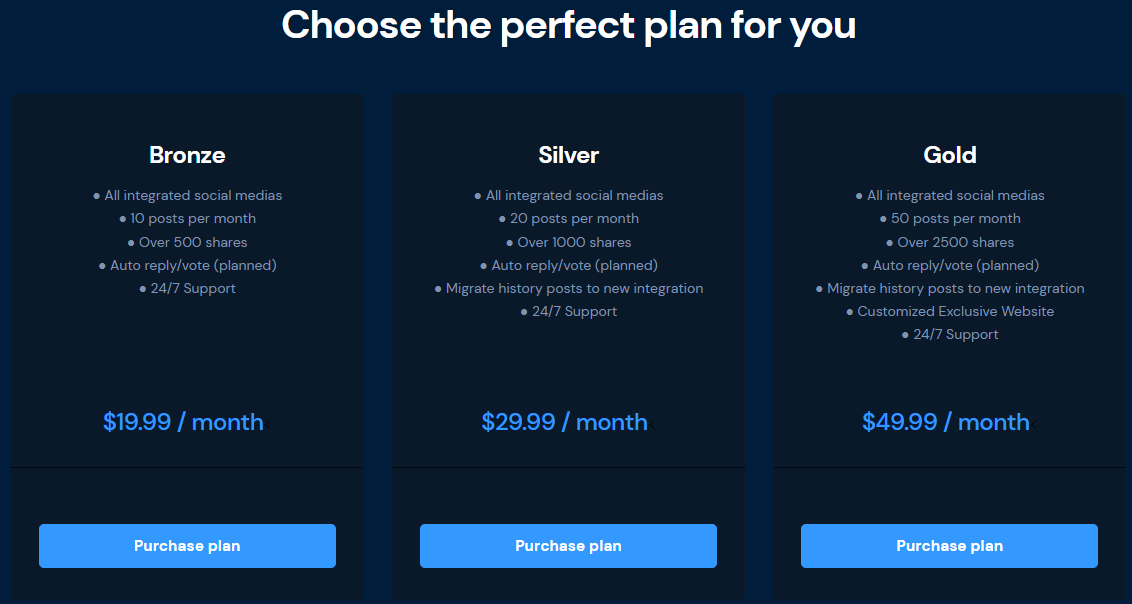Viewport: 1132px width, 604px height.
Task: Click the $49.99 / month price
Action: tap(946, 421)
